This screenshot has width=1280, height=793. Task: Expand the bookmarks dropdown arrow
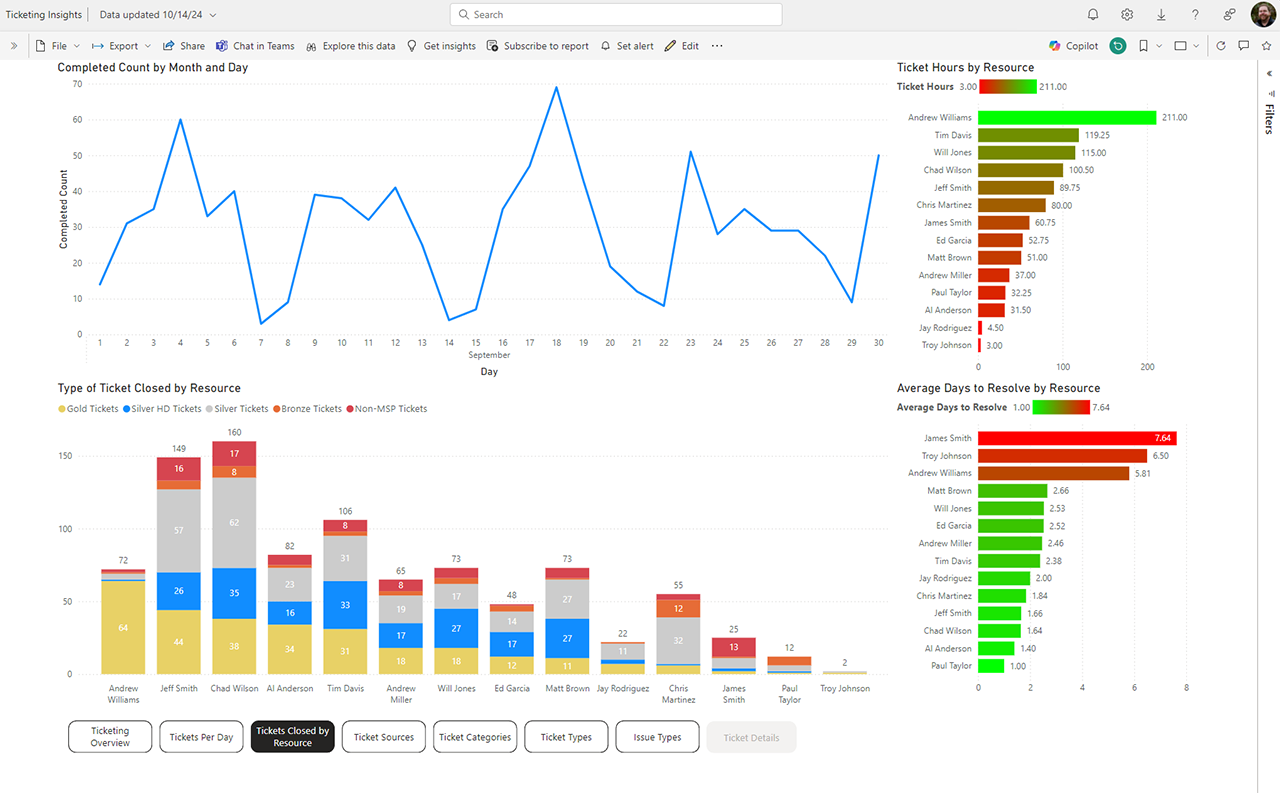tap(1158, 46)
